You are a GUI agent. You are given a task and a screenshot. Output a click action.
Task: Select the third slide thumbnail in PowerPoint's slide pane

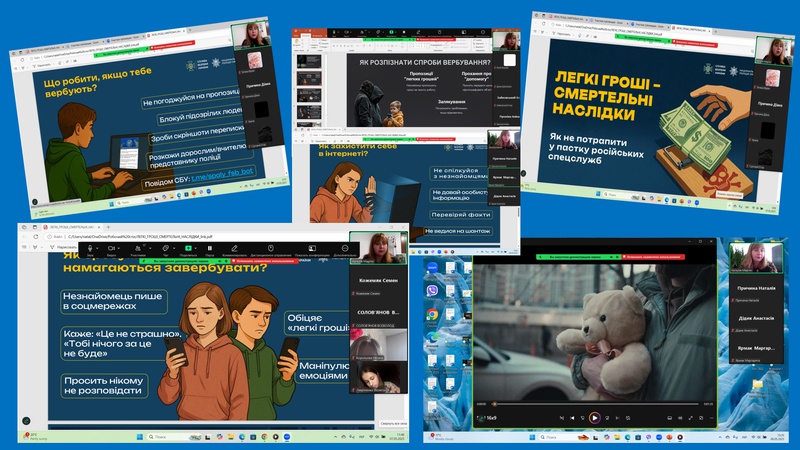(309, 95)
